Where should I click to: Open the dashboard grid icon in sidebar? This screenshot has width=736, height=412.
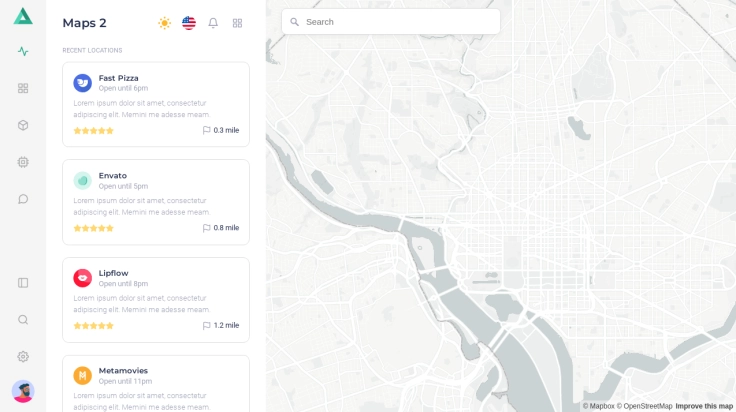coord(23,88)
